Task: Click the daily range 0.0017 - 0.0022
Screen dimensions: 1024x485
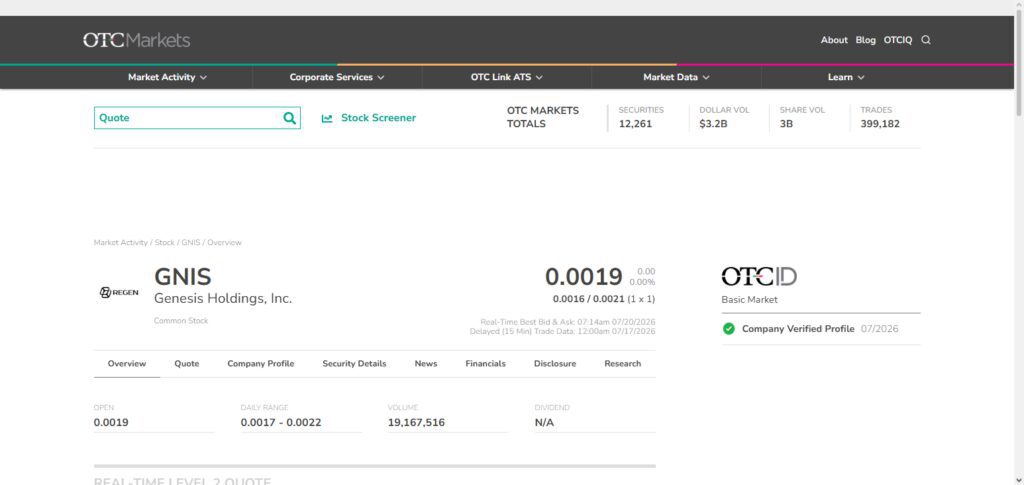Action: click(281, 422)
